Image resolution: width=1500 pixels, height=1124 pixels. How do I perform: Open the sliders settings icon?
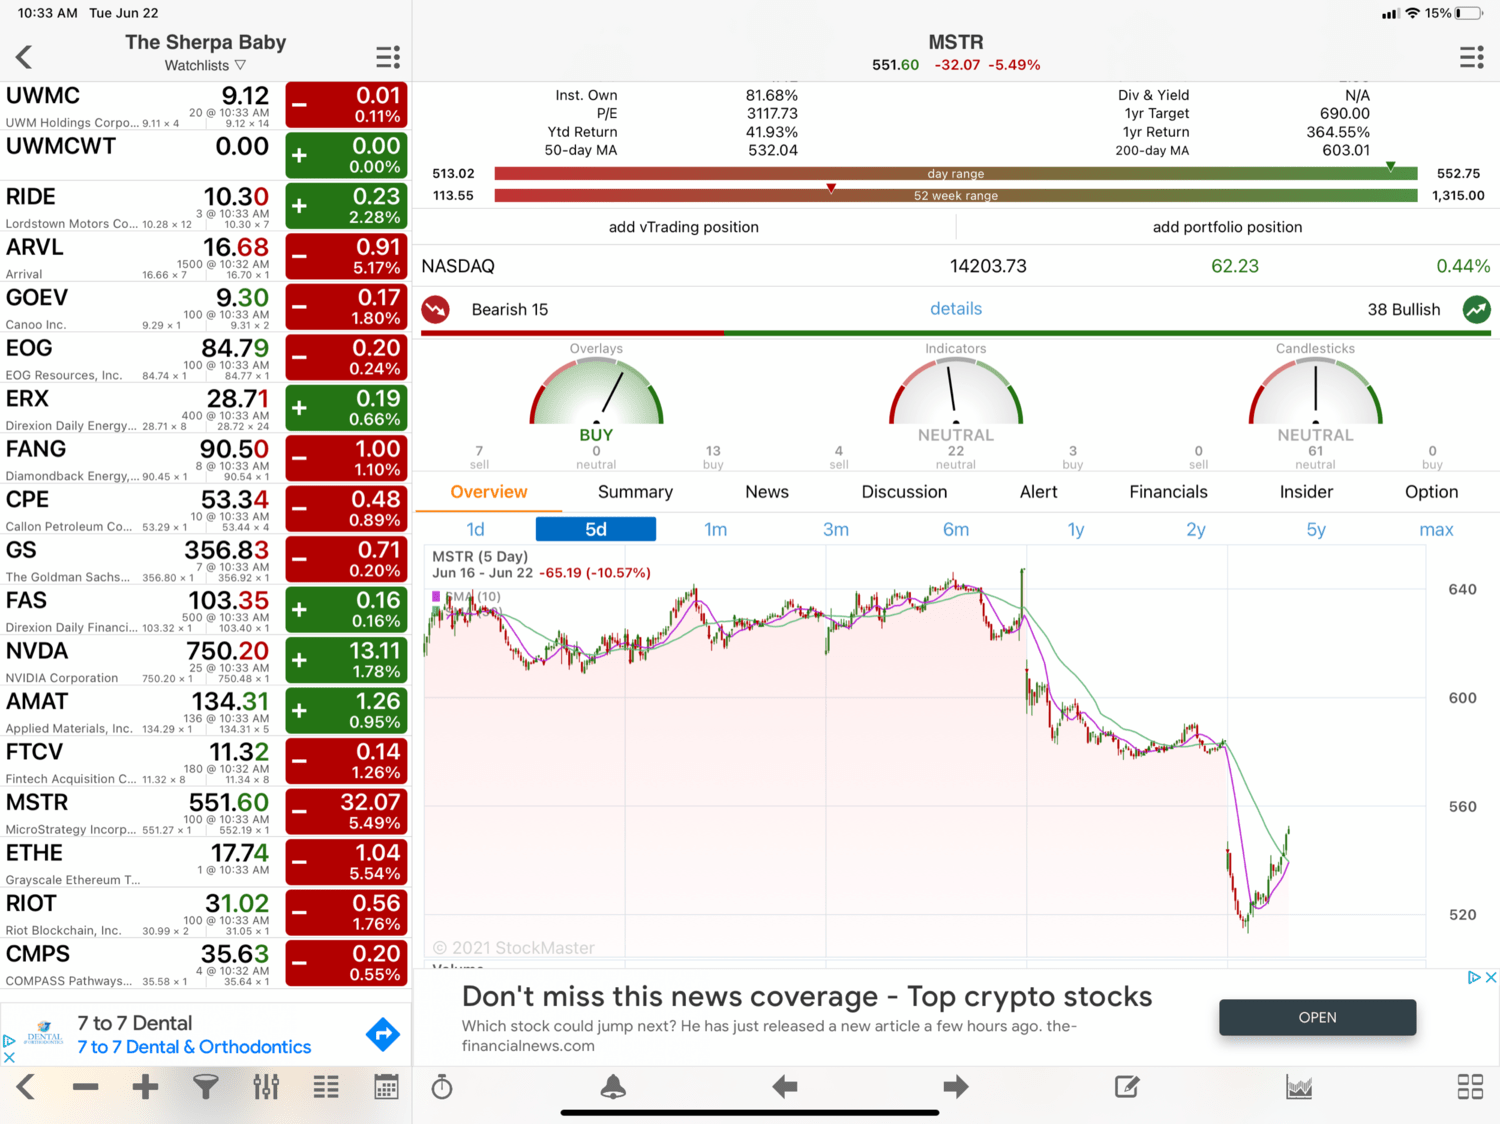[x=266, y=1087]
